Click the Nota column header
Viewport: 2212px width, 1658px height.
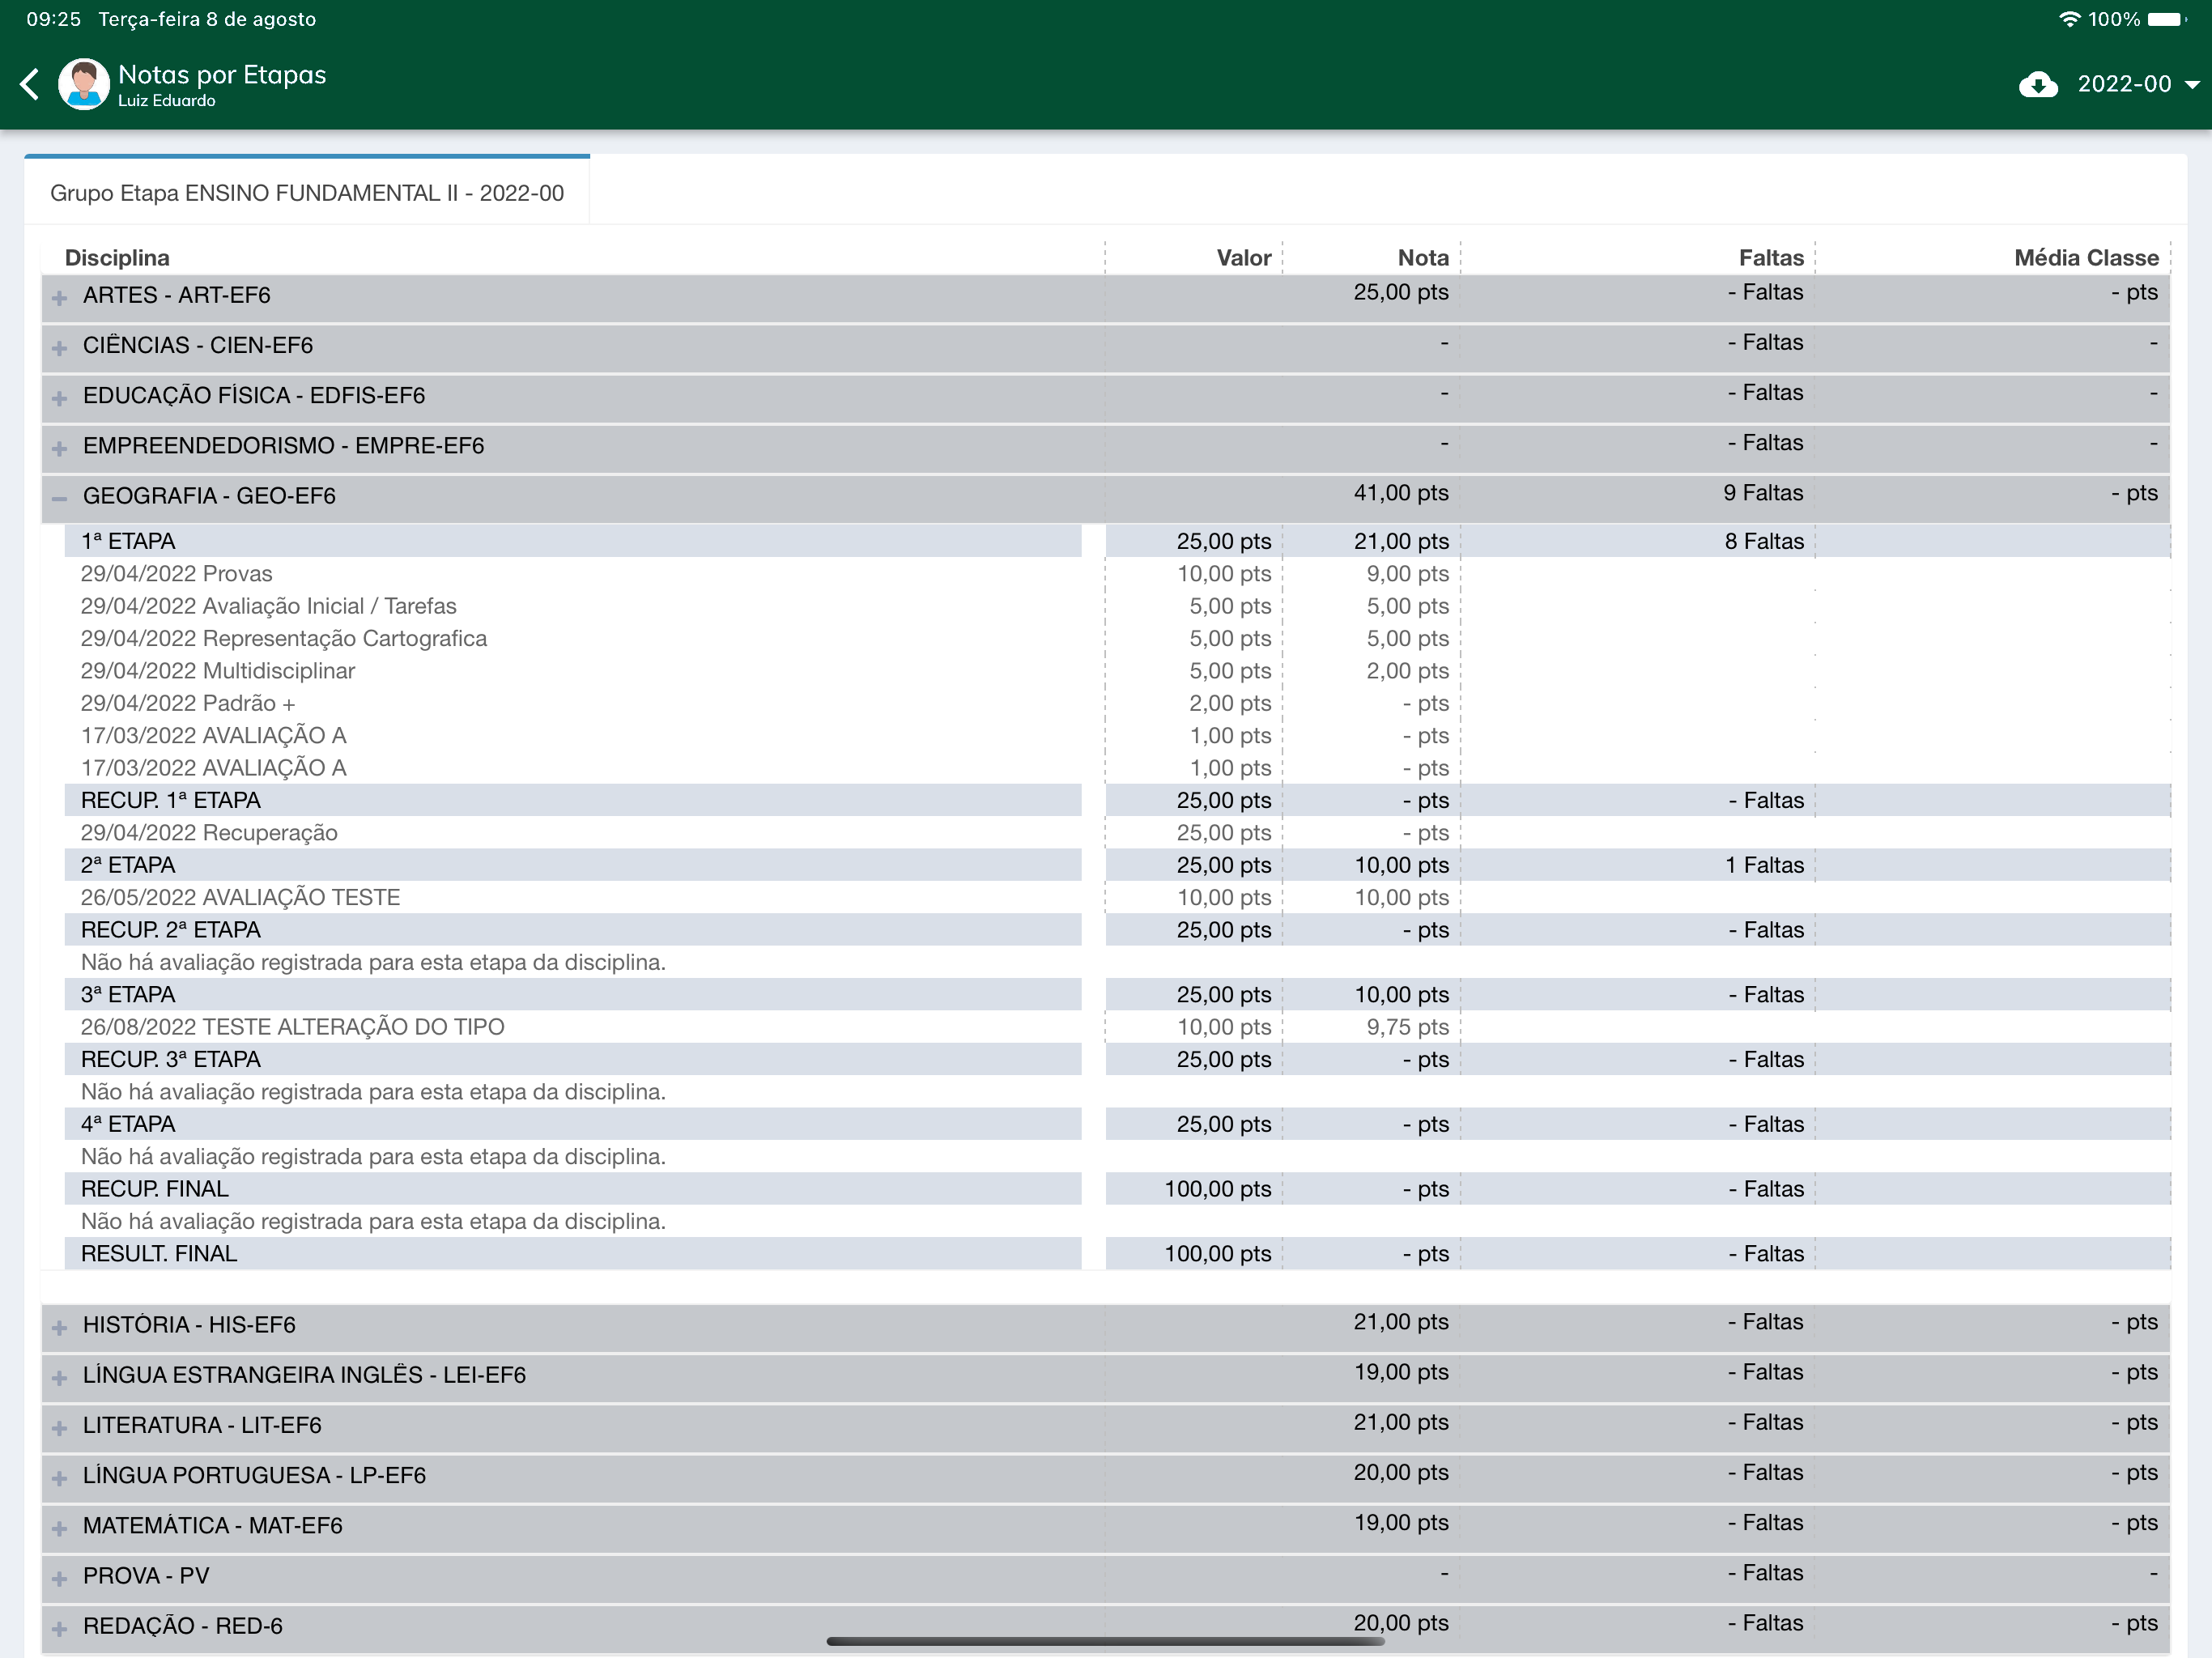[x=1423, y=258]
